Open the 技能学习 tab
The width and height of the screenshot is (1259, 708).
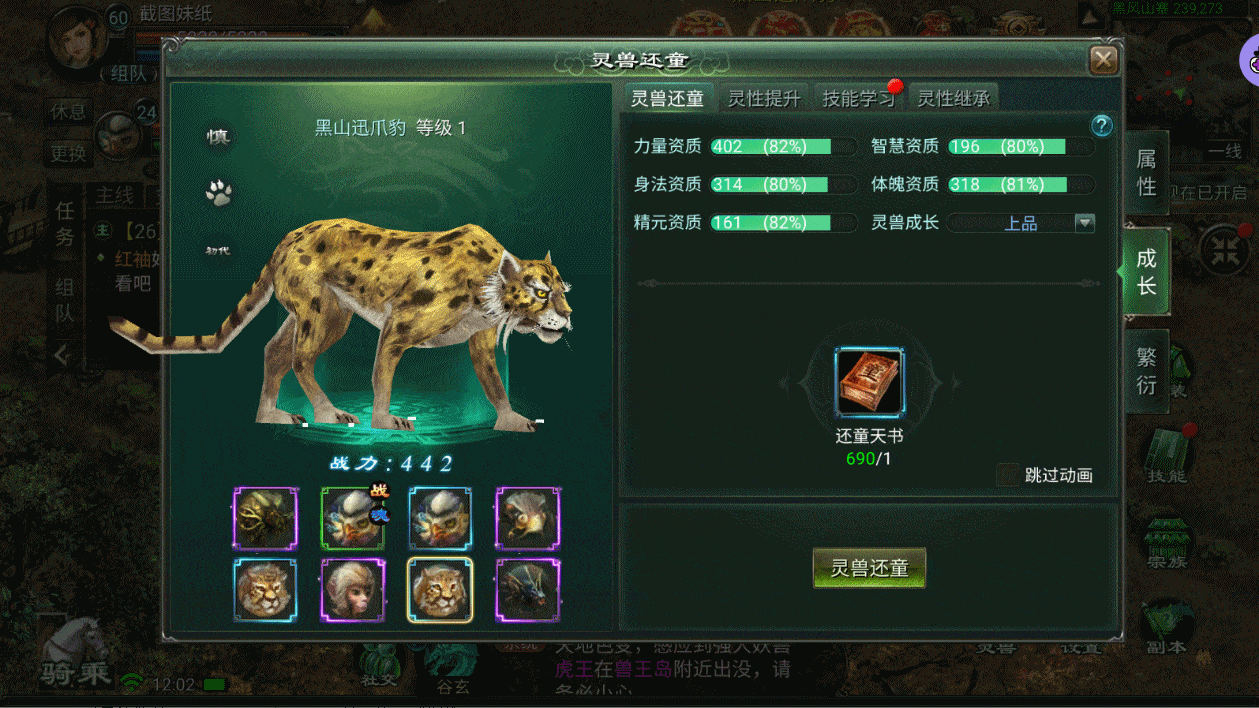tap(859, 98)
